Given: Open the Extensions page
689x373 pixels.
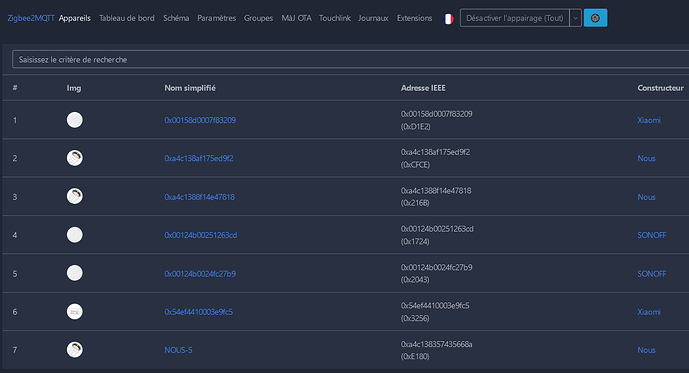Looking at the screenshot, I should click(x=414, y=18).
